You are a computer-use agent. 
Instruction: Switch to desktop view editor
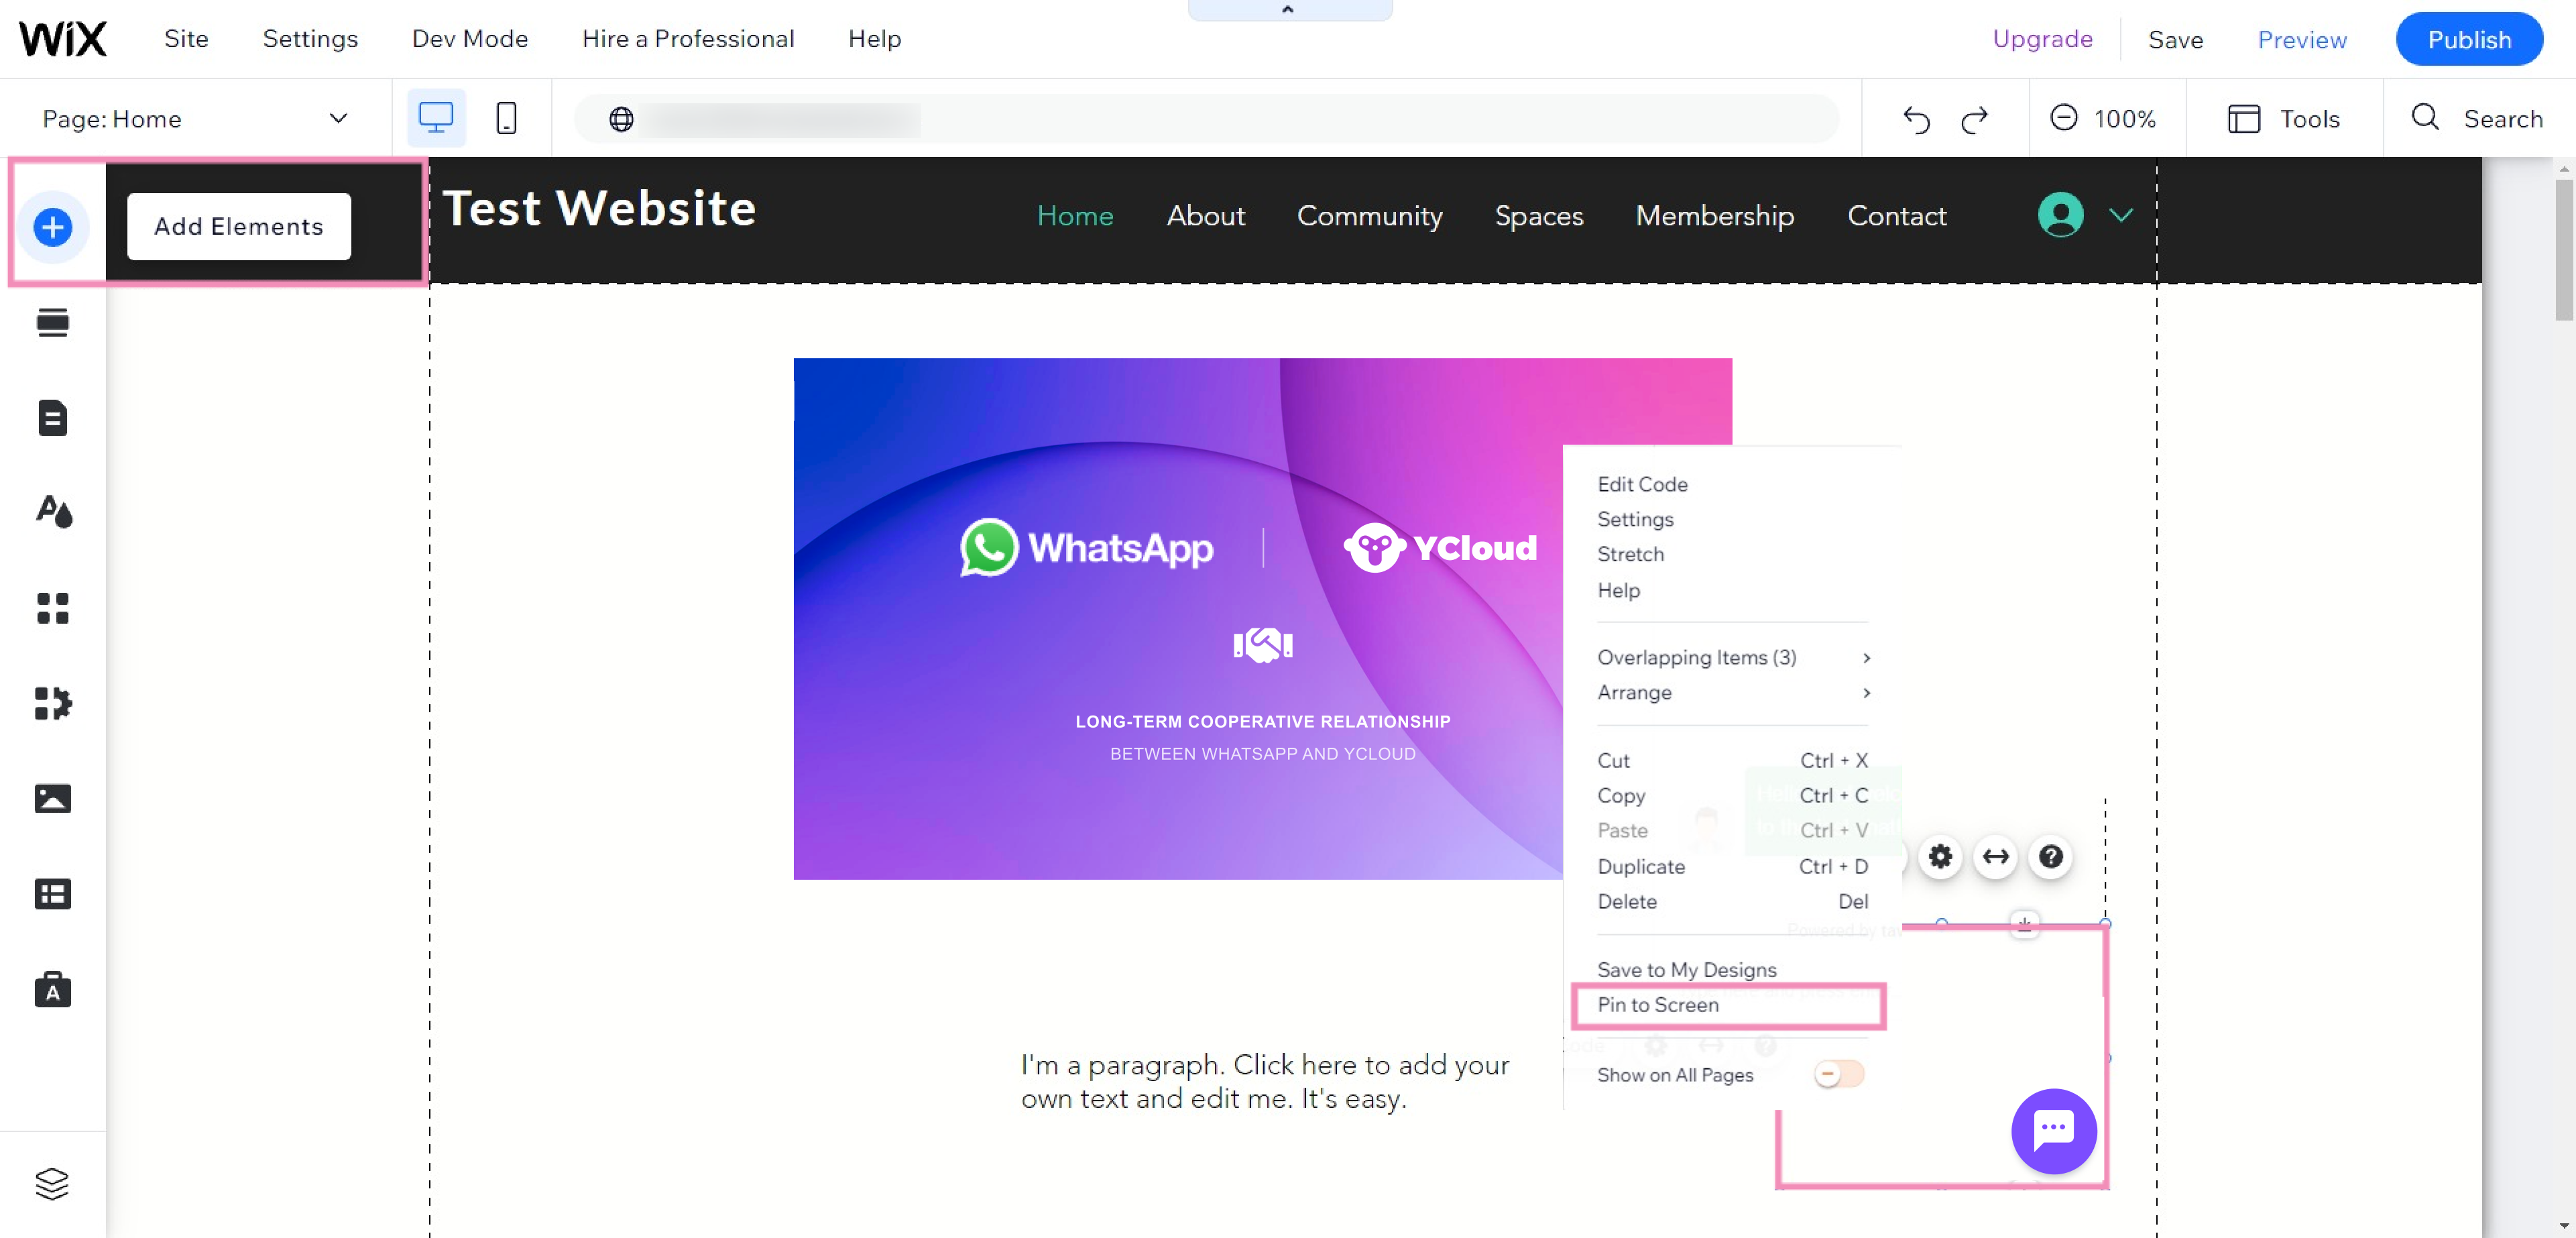pyautogui.click(x=436, y=118)
